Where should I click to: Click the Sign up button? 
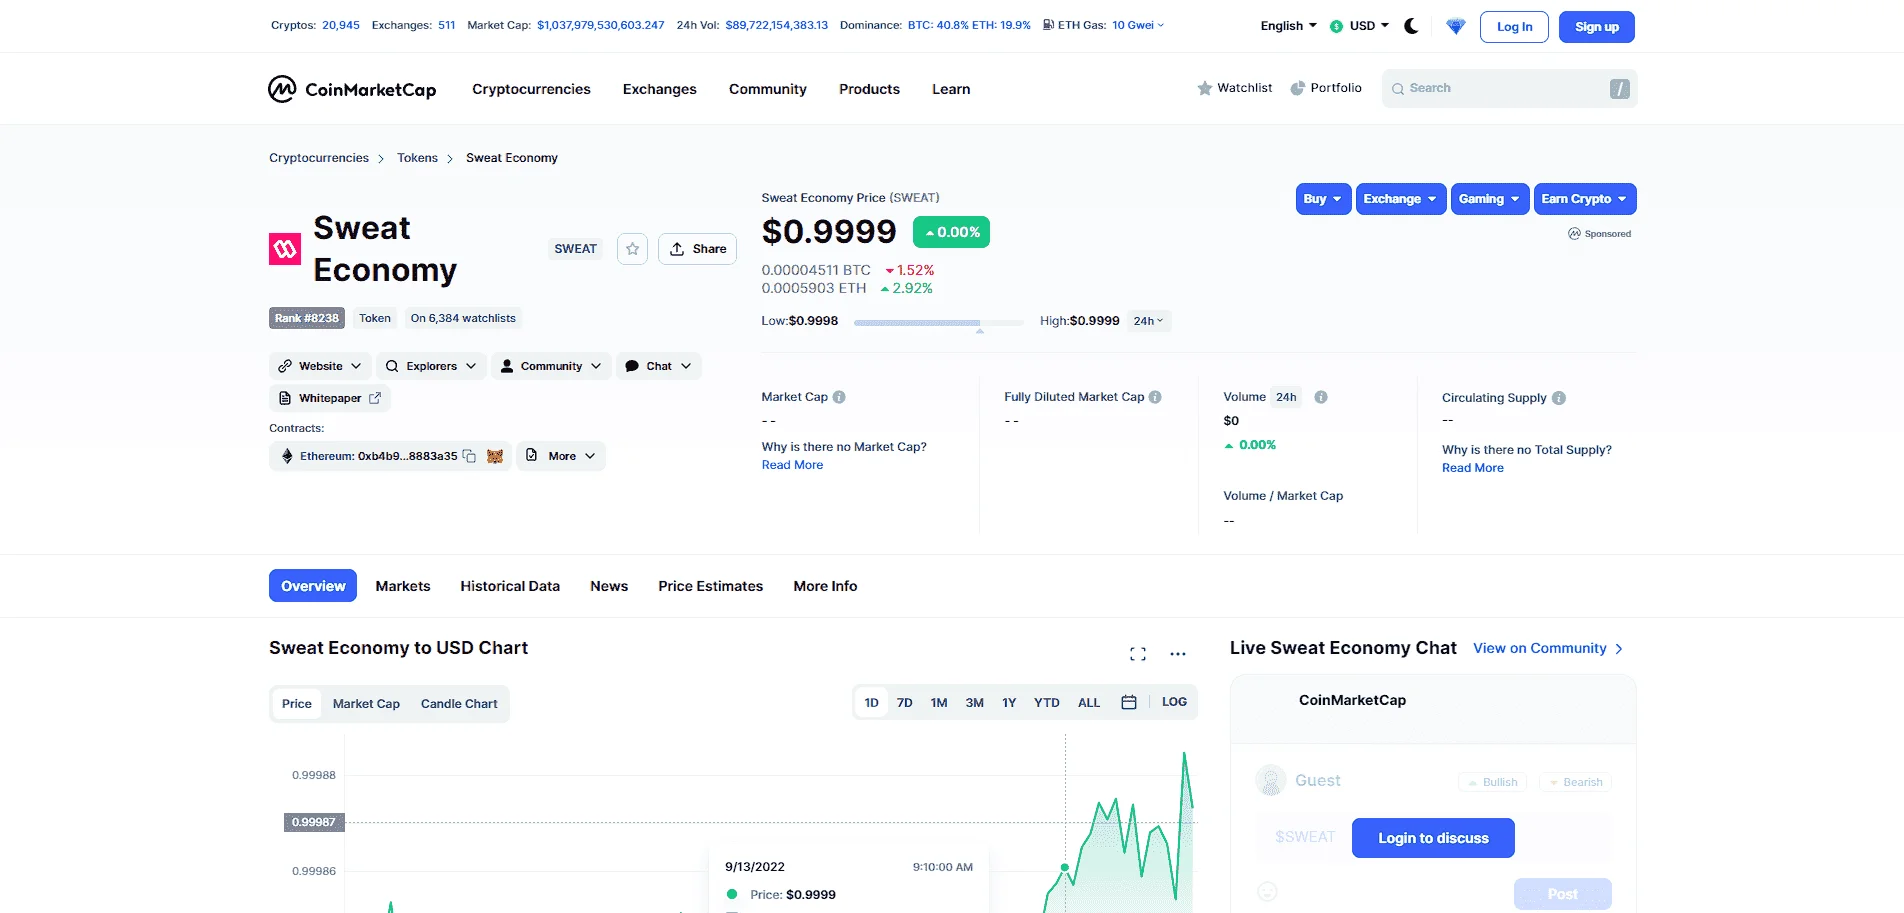click(1596, 27)
